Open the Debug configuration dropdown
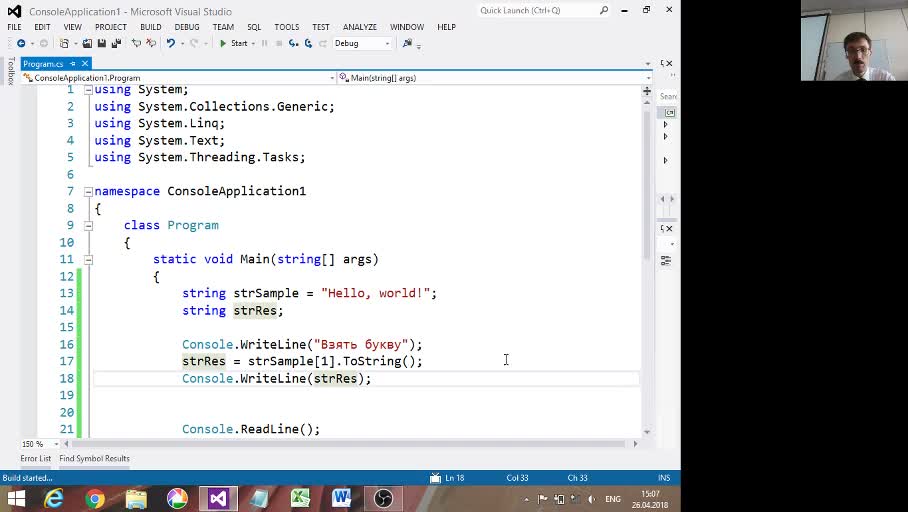This screenshot has height=512, width=908. tap(362, 43)
